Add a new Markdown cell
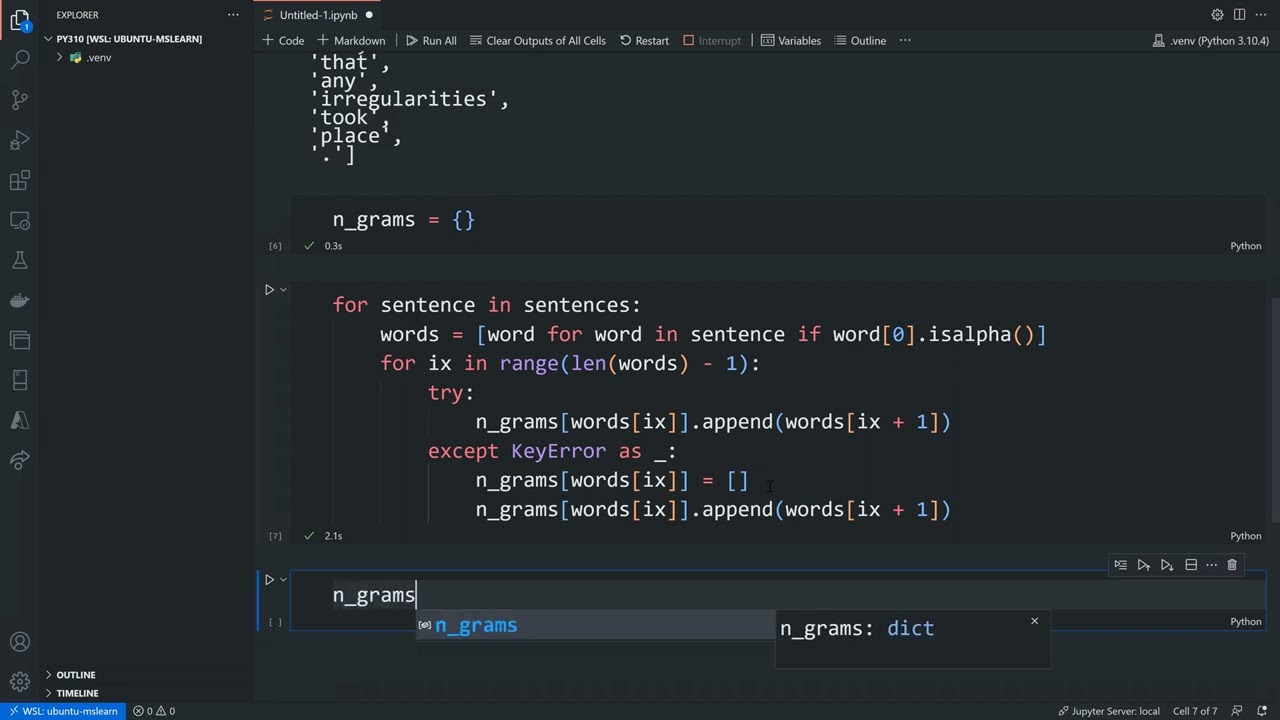 pos(351,41)
